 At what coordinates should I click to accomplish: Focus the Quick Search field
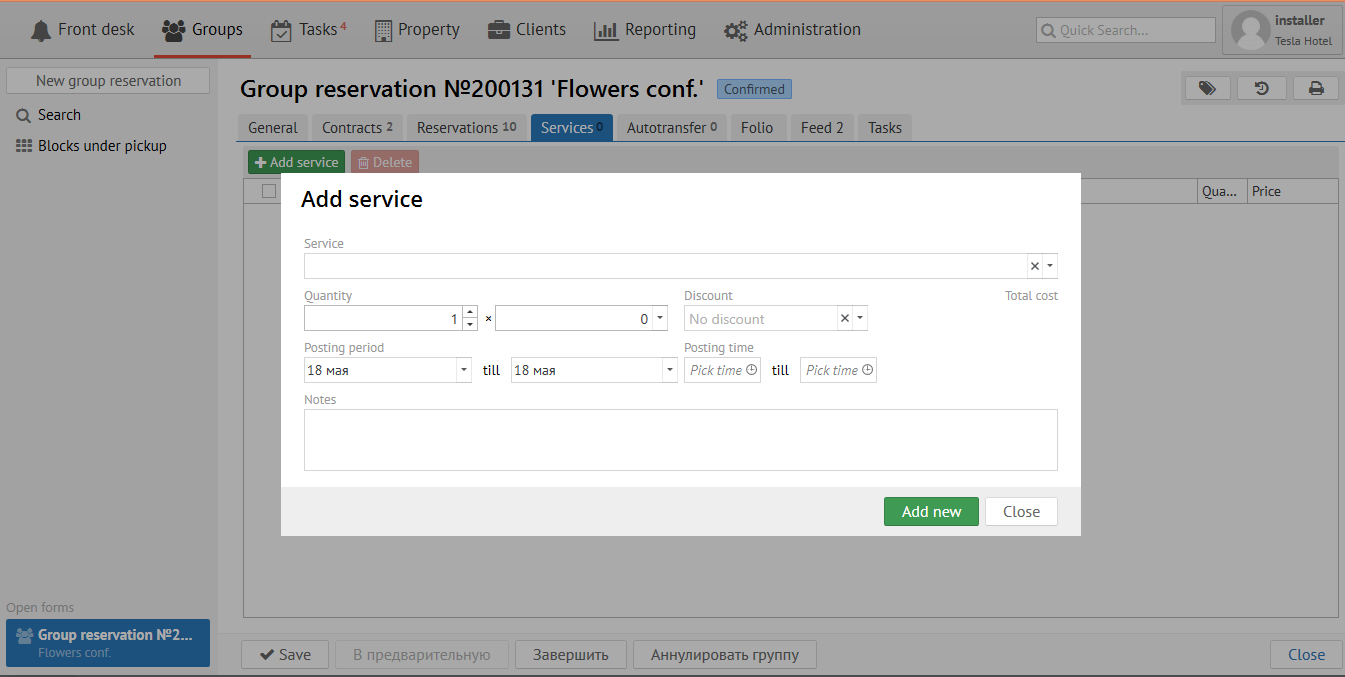(x=1126, y=30)
